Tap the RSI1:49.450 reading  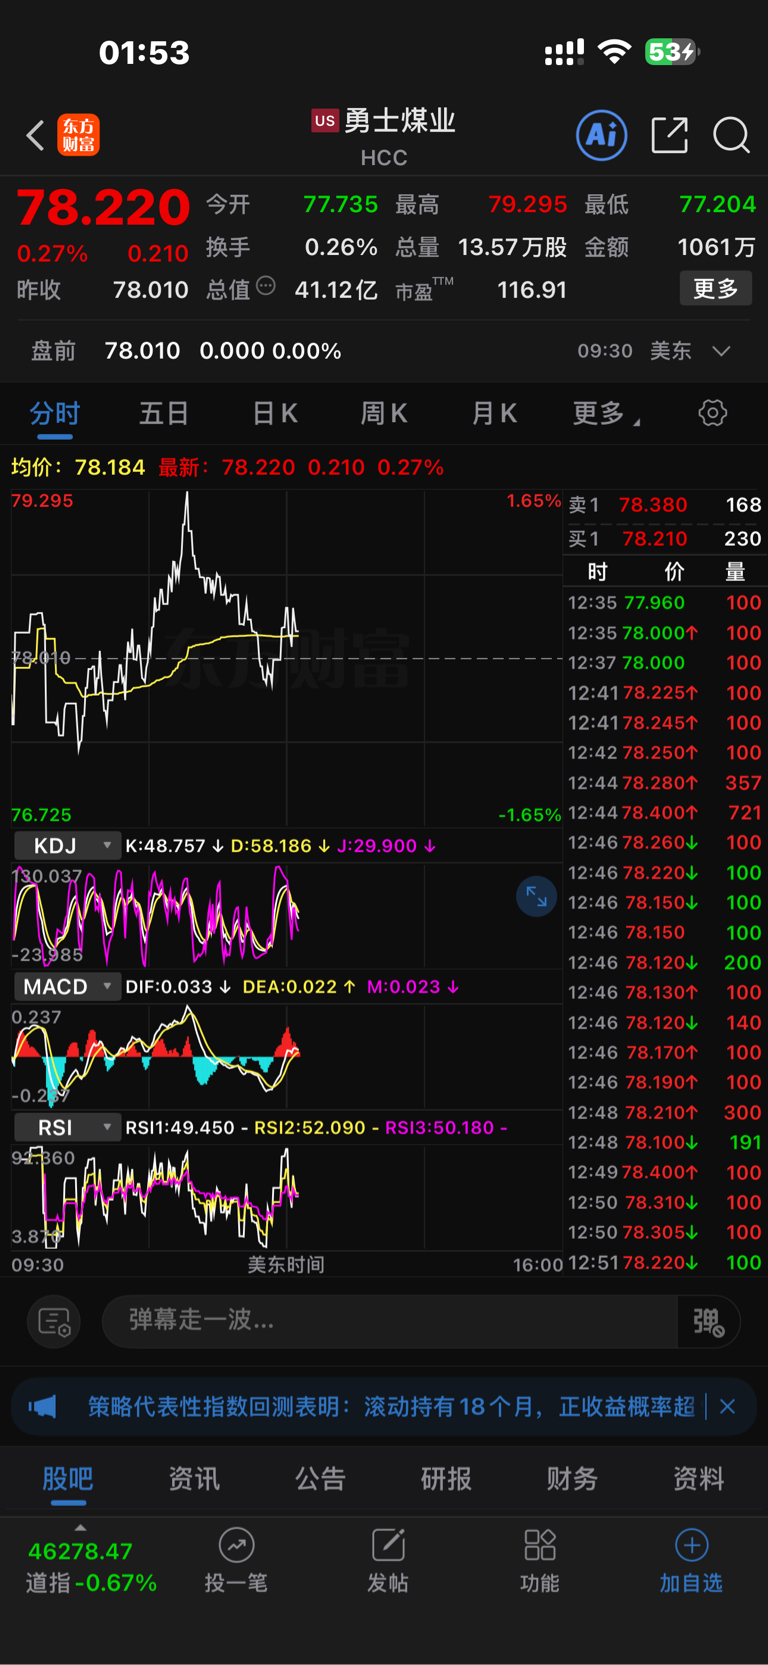(x=186, y=1128)
